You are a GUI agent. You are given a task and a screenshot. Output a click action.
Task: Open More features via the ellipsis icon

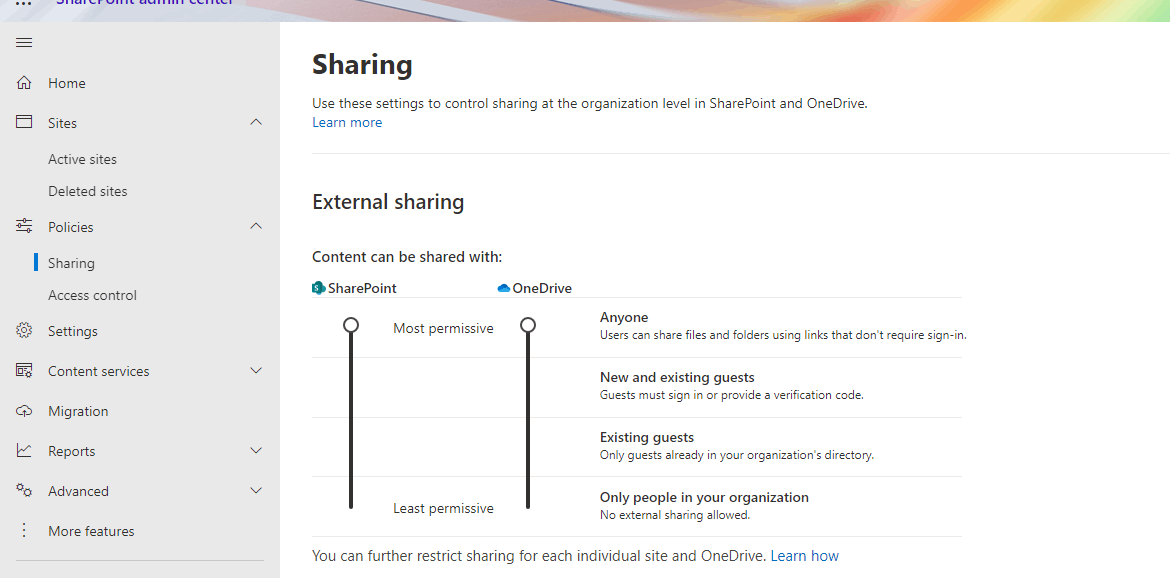coord(24,530)
